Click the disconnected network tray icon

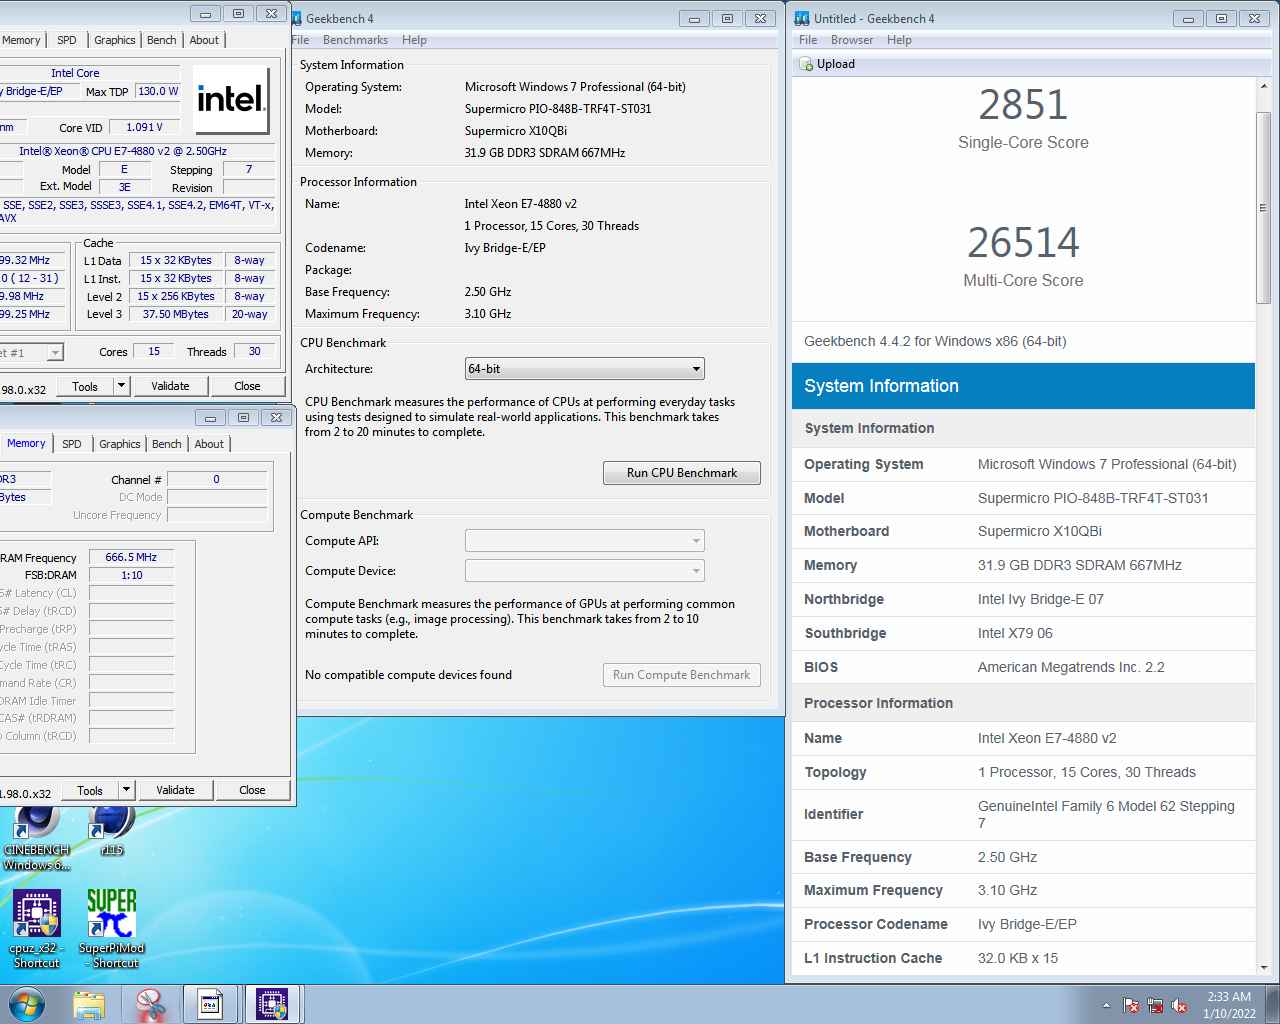pyautogui.click(x=1155, y=1005)
